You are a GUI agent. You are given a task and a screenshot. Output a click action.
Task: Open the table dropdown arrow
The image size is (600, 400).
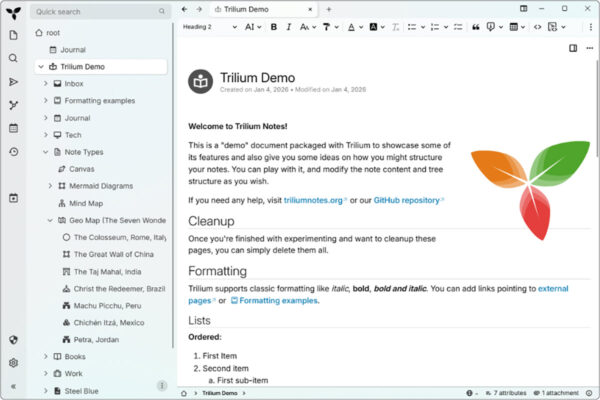[x=523, y=27]
